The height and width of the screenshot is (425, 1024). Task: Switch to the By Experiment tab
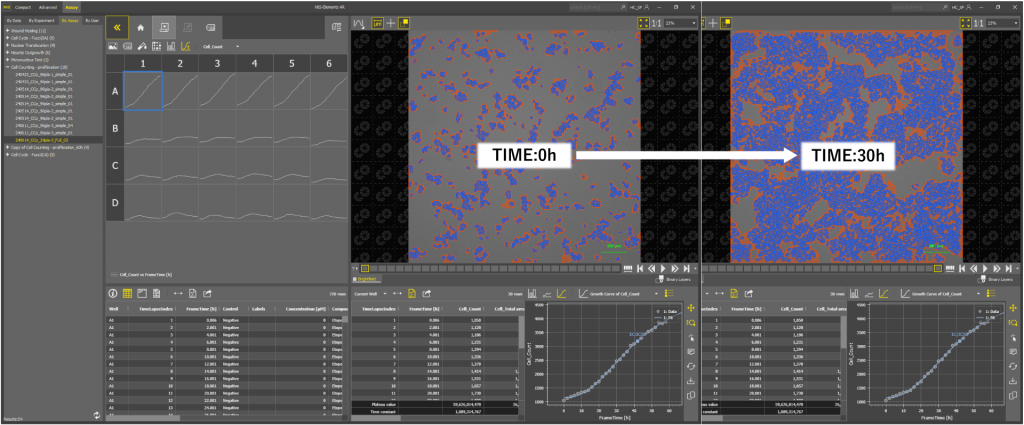click(42, 20)
